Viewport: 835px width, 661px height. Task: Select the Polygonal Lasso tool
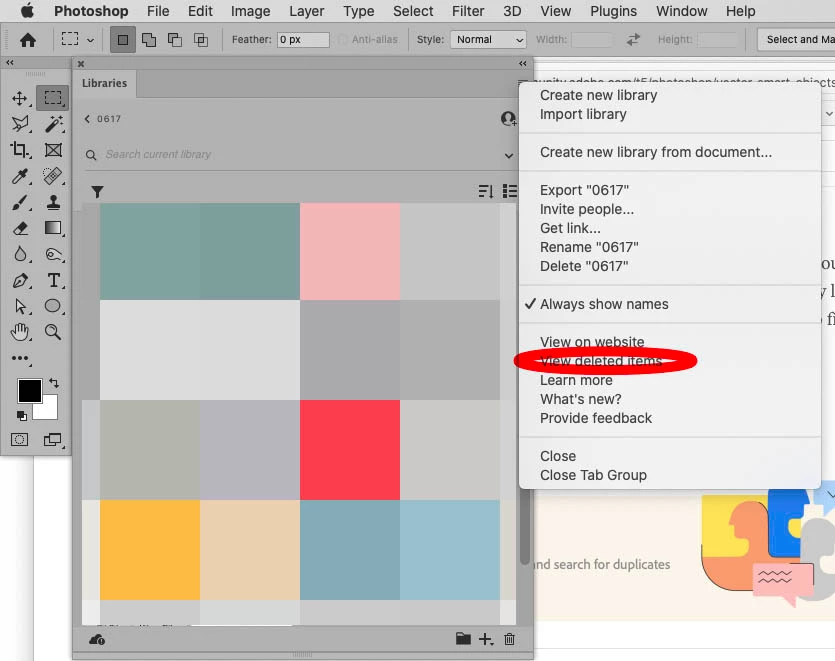(20, 124)
